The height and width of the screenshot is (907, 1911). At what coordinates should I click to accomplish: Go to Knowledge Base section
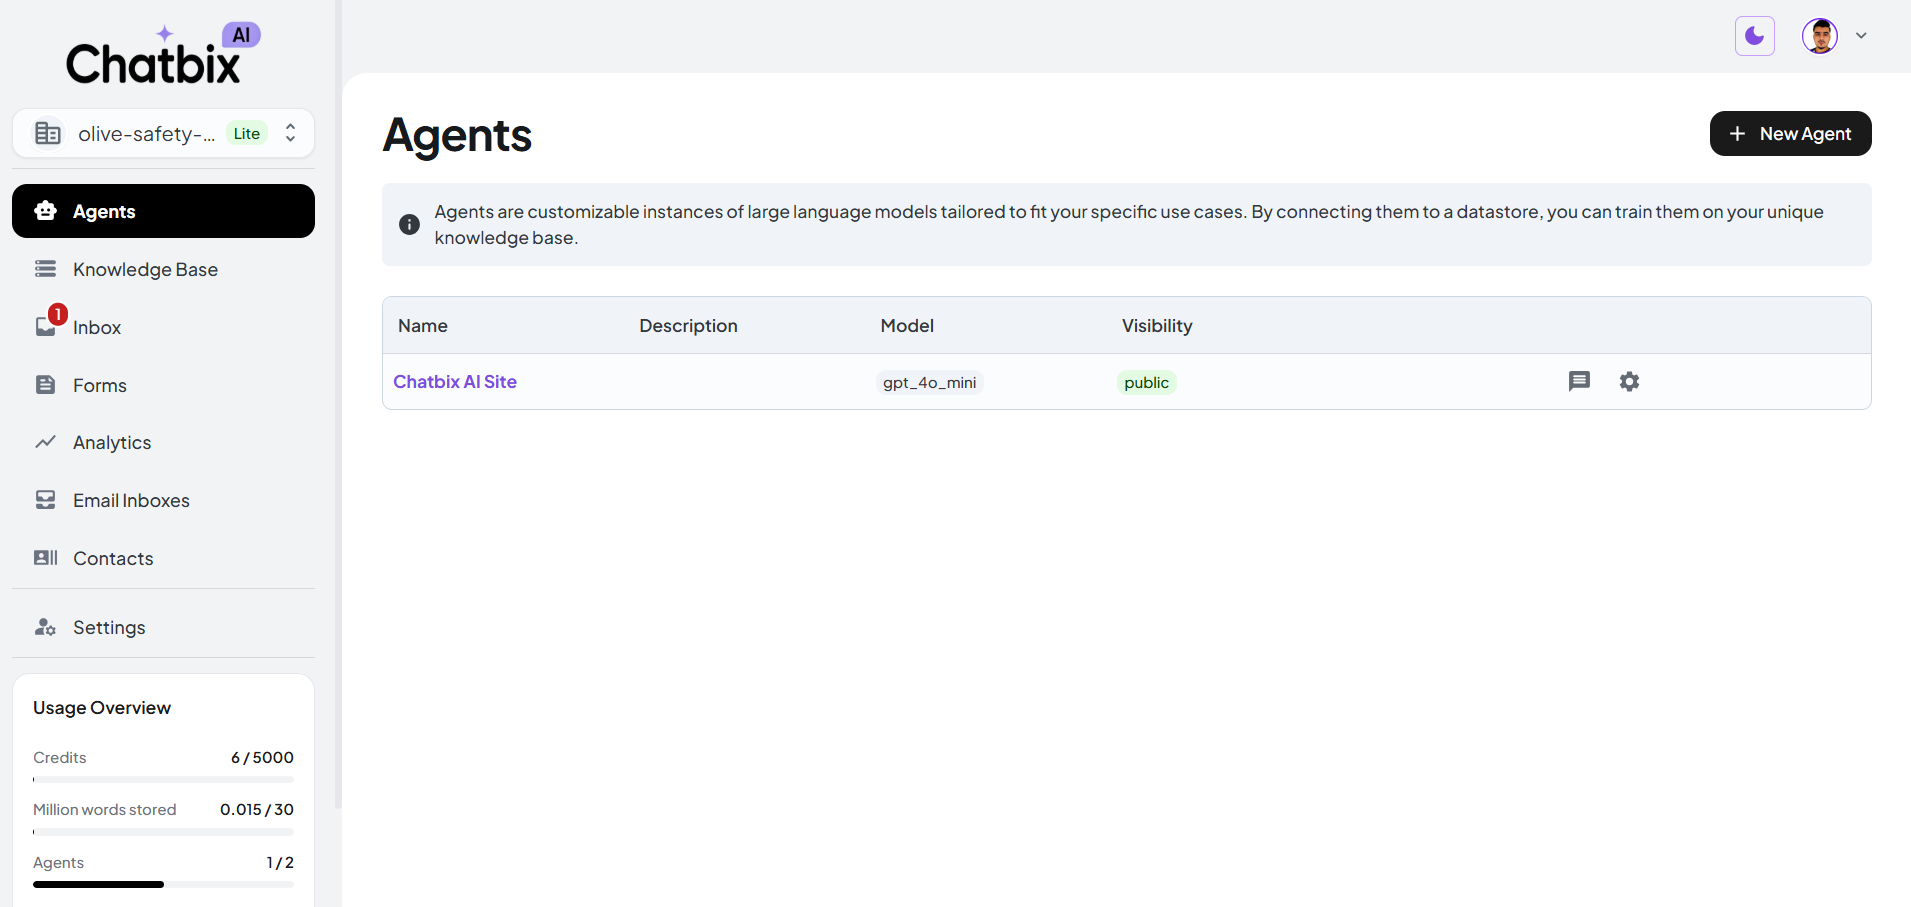tap(145, 269)
